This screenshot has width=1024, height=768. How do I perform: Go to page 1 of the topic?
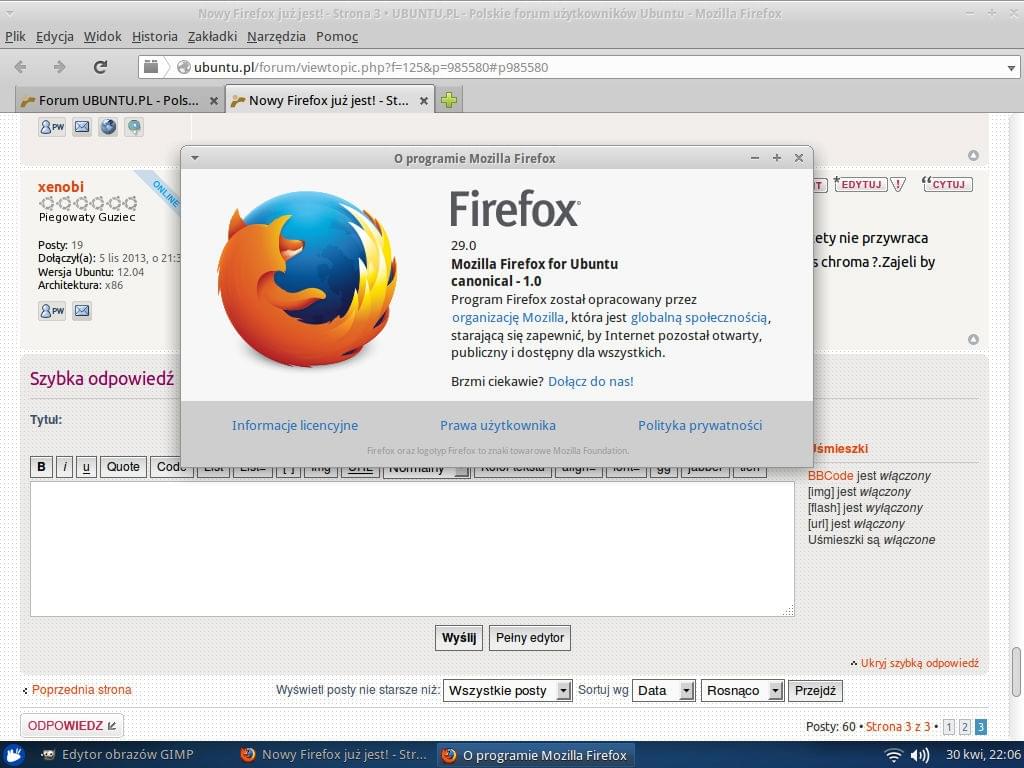click(x=949, y=726)
